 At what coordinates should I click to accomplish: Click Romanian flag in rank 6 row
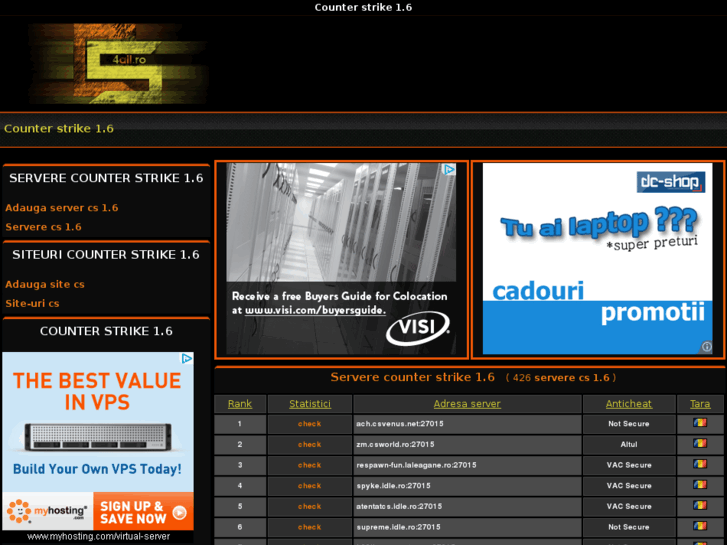click(700, 526)
